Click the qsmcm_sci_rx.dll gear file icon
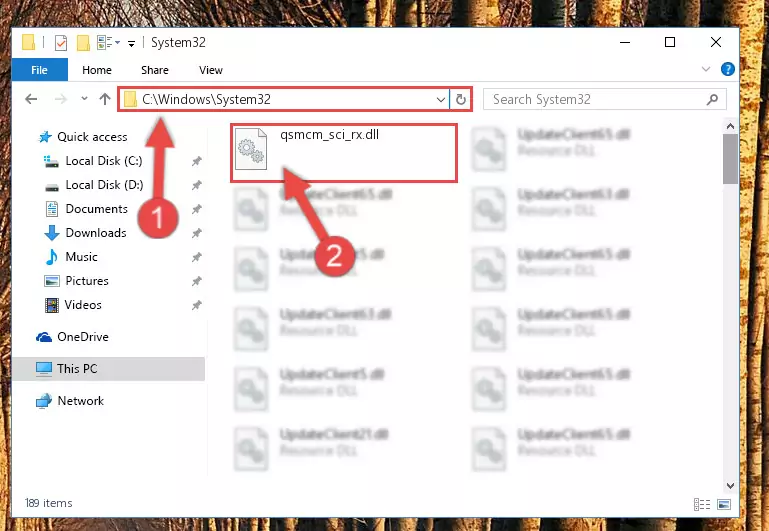Screen dimensions: 769x531 [x=251, y=149]
